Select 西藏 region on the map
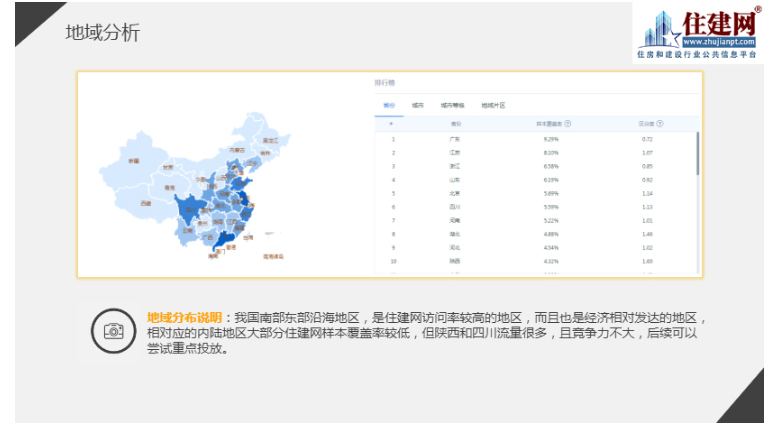This screenshot has width=781, height=426. tap(146, 204)
